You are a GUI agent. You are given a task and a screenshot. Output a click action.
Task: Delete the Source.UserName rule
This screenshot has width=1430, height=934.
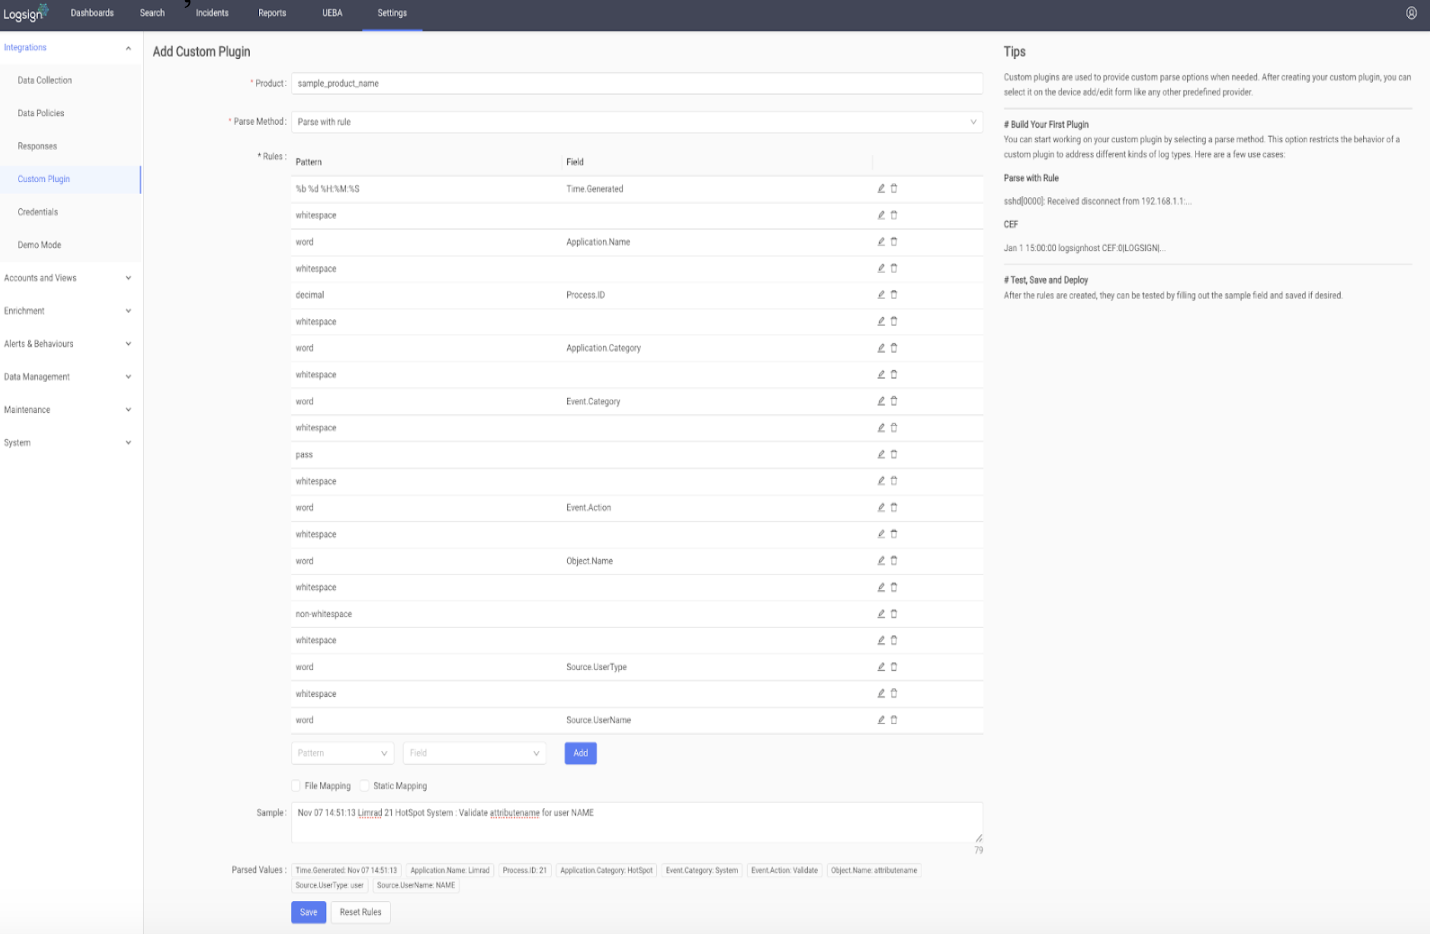click(x=894, y=719)
